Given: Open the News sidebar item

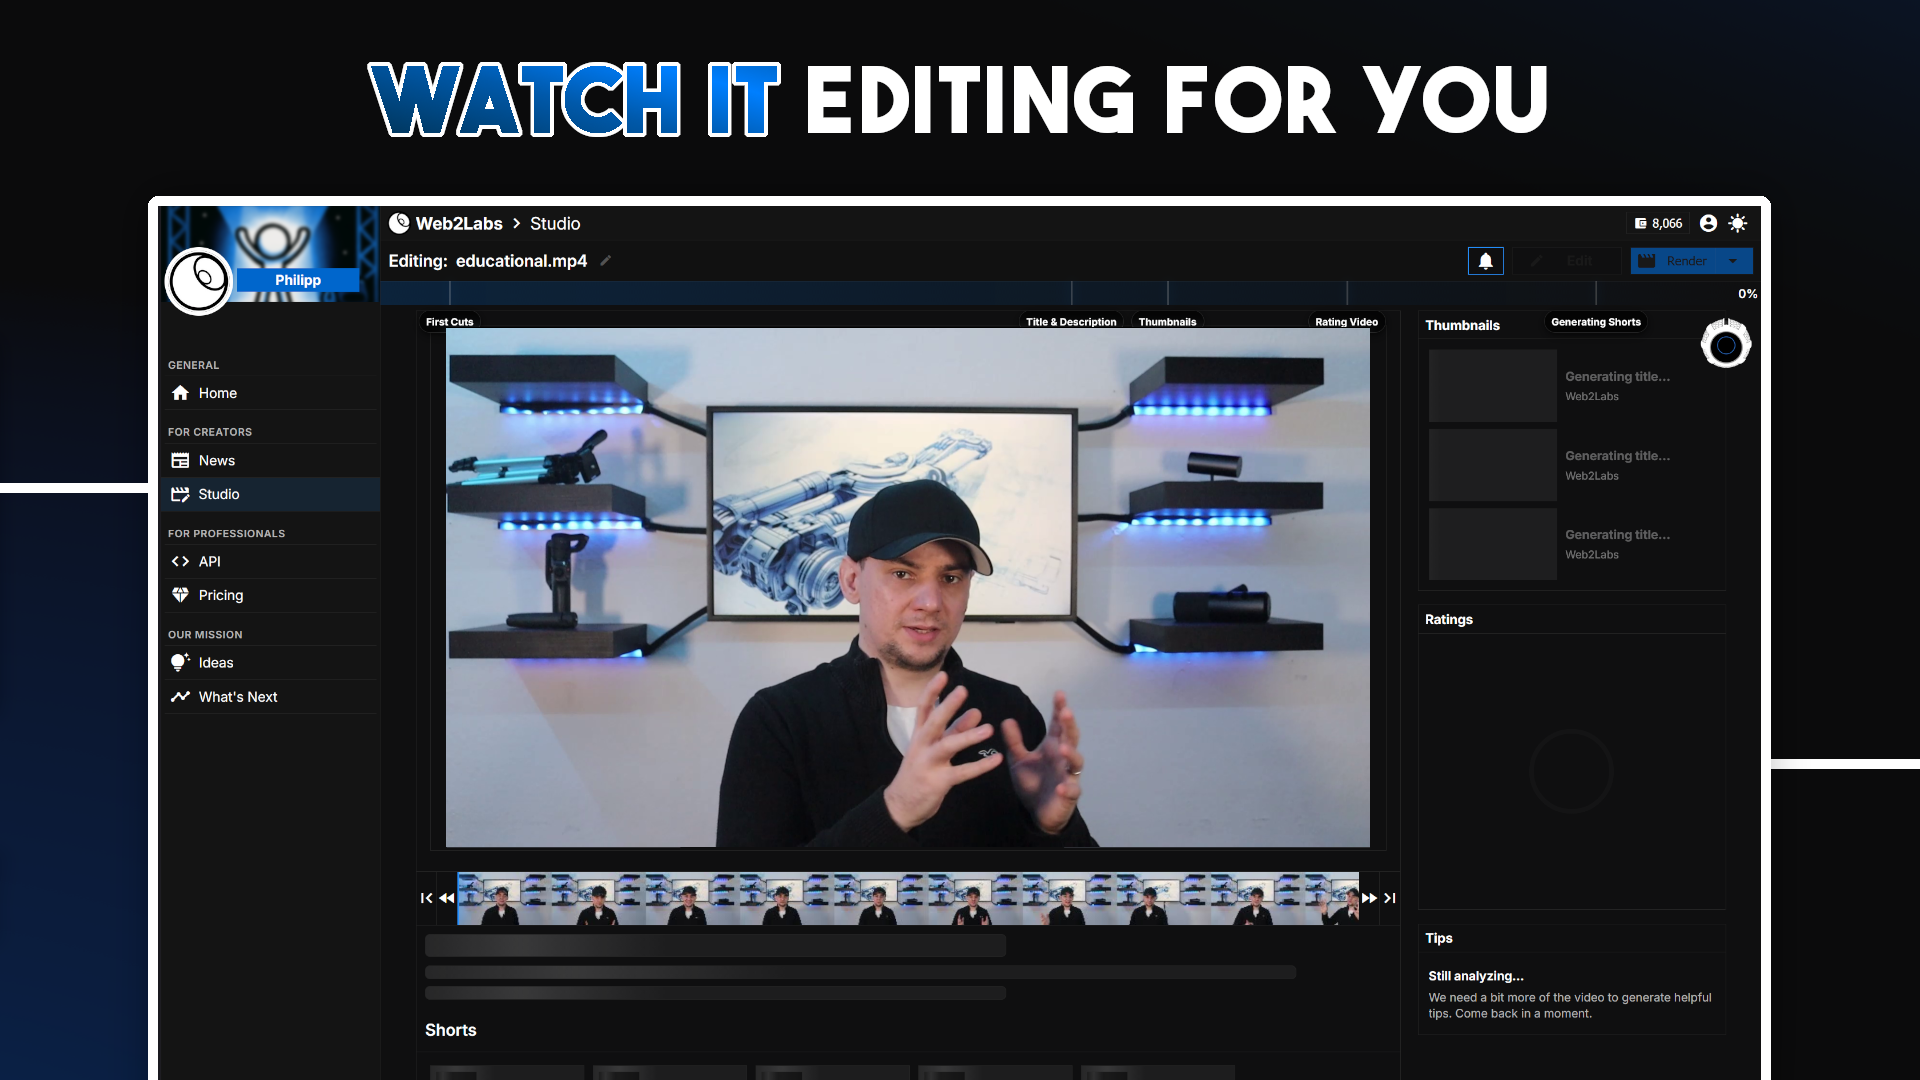Looking at the screenshot, I should click(x=216, y=461).
